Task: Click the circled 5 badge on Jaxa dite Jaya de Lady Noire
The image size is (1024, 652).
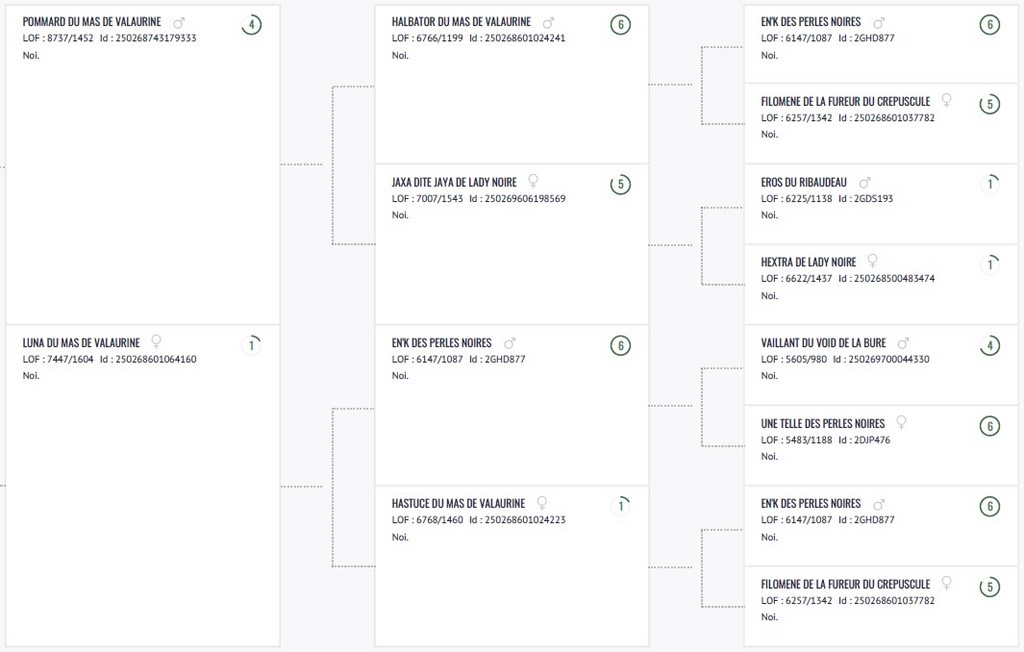Action: (620, 185)
